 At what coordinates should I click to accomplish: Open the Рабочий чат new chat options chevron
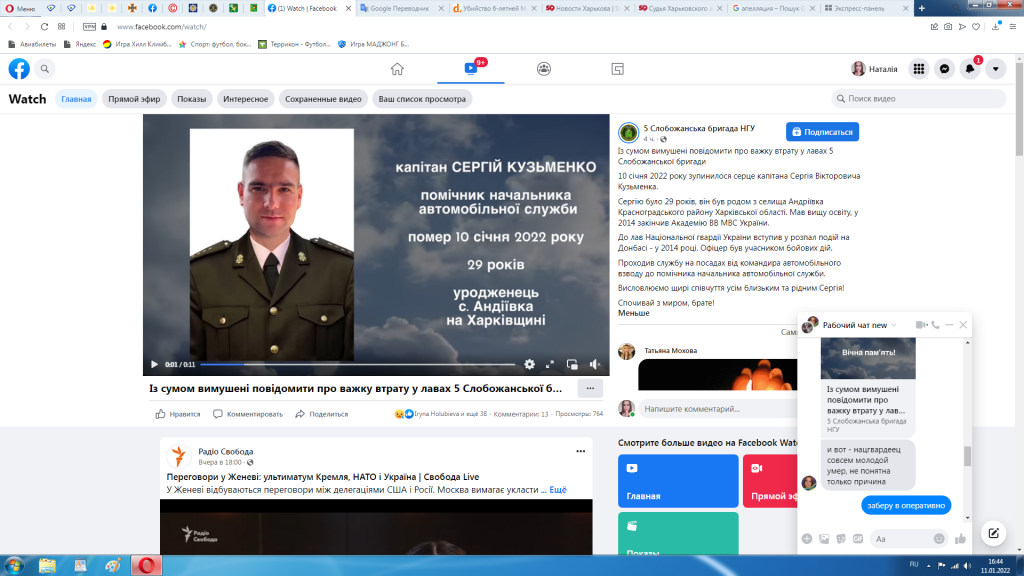click(x=894, y=325)
